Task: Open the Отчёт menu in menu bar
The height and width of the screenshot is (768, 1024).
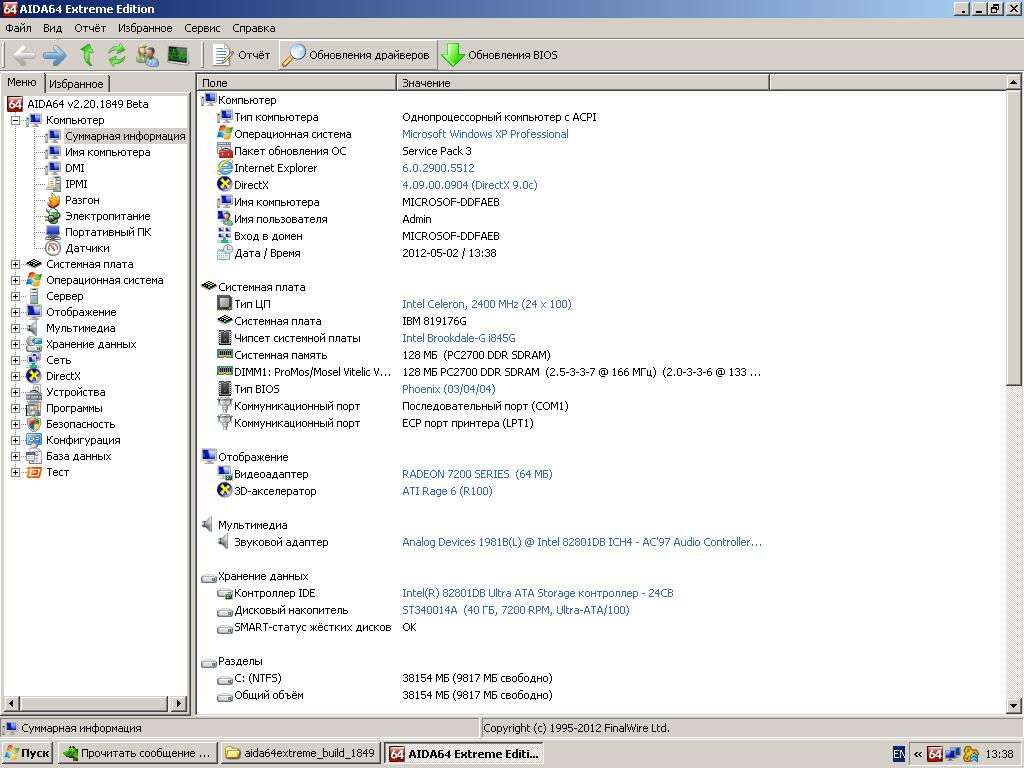Action: (90, 28)
